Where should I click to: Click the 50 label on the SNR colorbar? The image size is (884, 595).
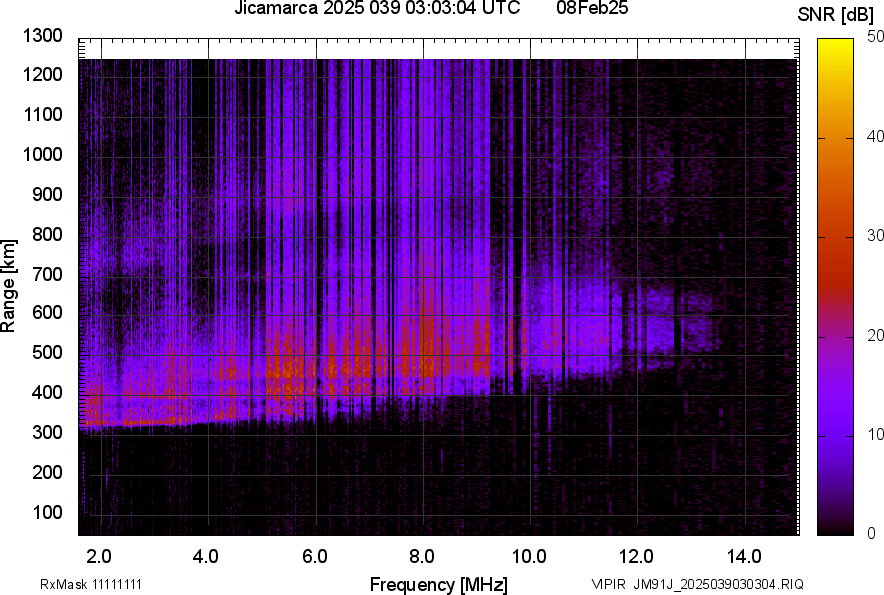876,36
